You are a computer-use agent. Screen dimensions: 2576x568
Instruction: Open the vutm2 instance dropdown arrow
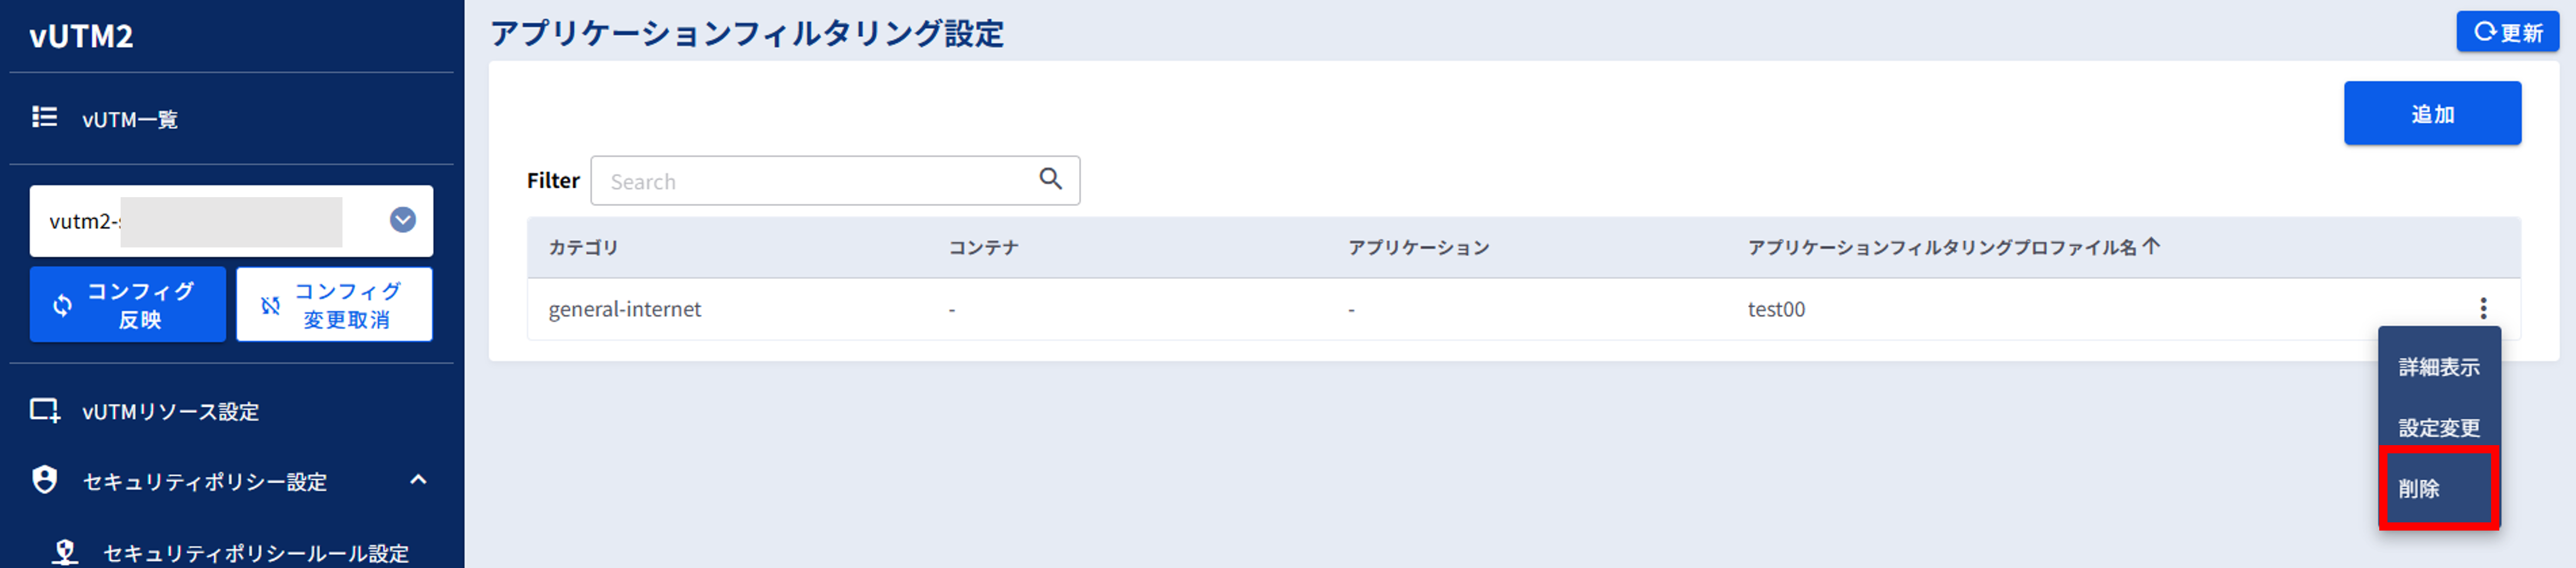pos(403,220)
